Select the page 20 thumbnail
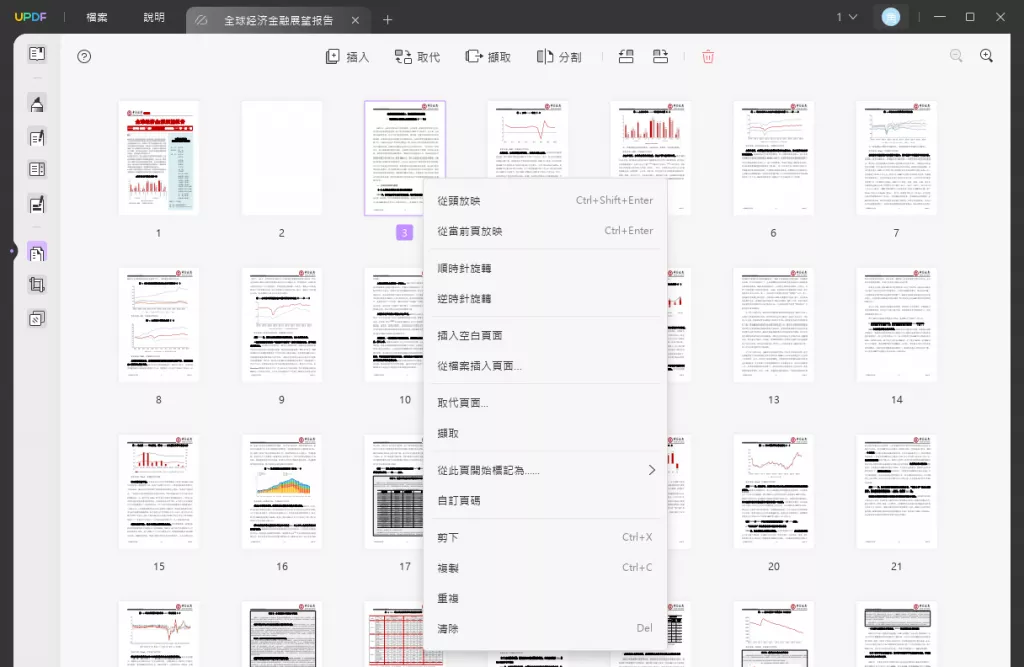 coord(773,491)
